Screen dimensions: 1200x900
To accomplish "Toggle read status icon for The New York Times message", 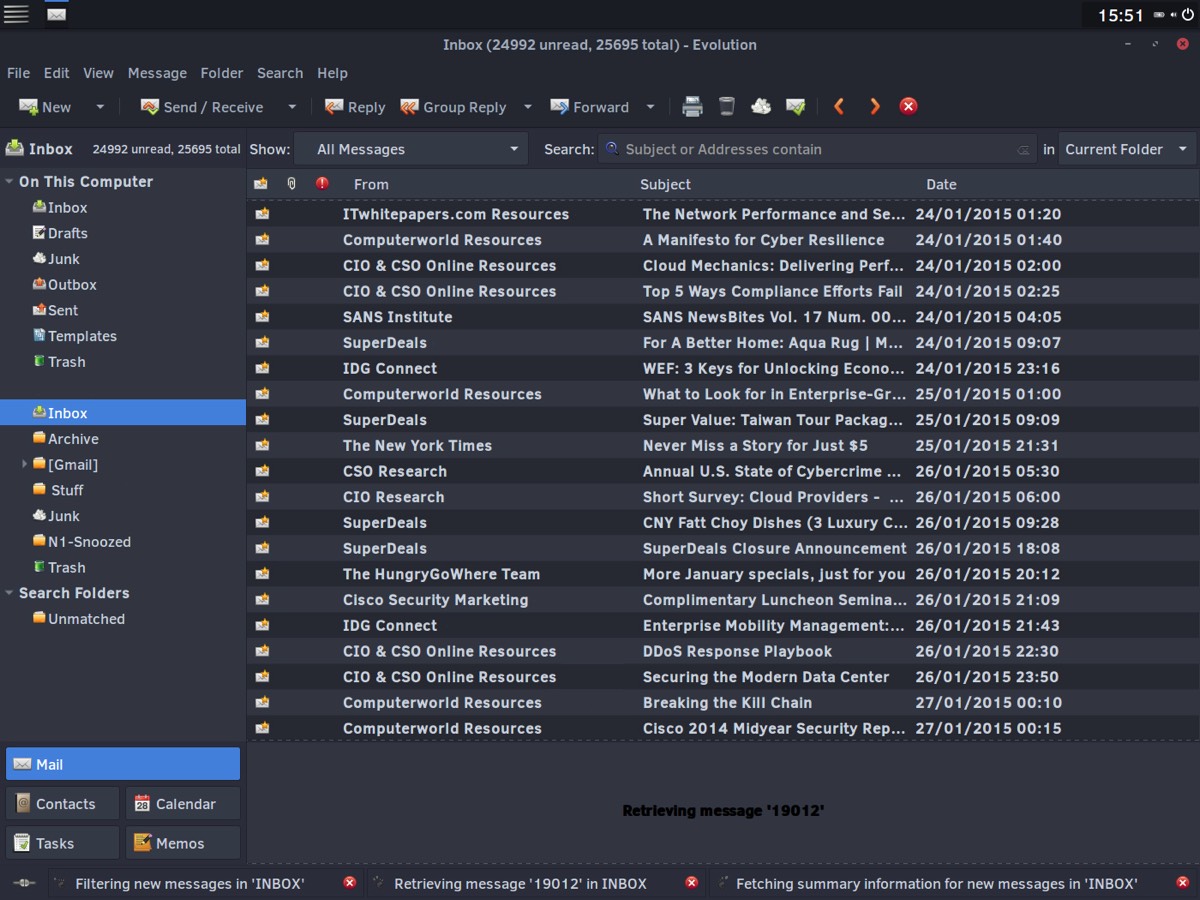I will 262,445.
